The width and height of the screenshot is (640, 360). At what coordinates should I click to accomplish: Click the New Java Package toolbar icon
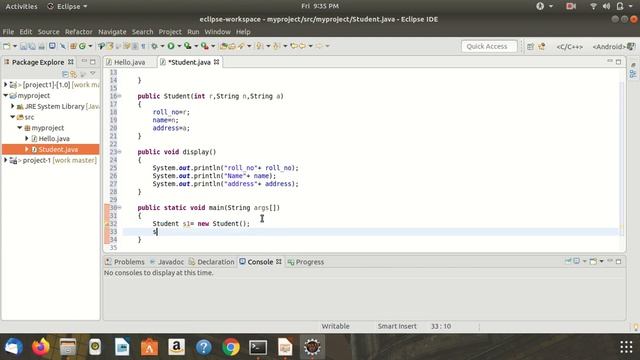pyautogui.click(x=73, y=46)
